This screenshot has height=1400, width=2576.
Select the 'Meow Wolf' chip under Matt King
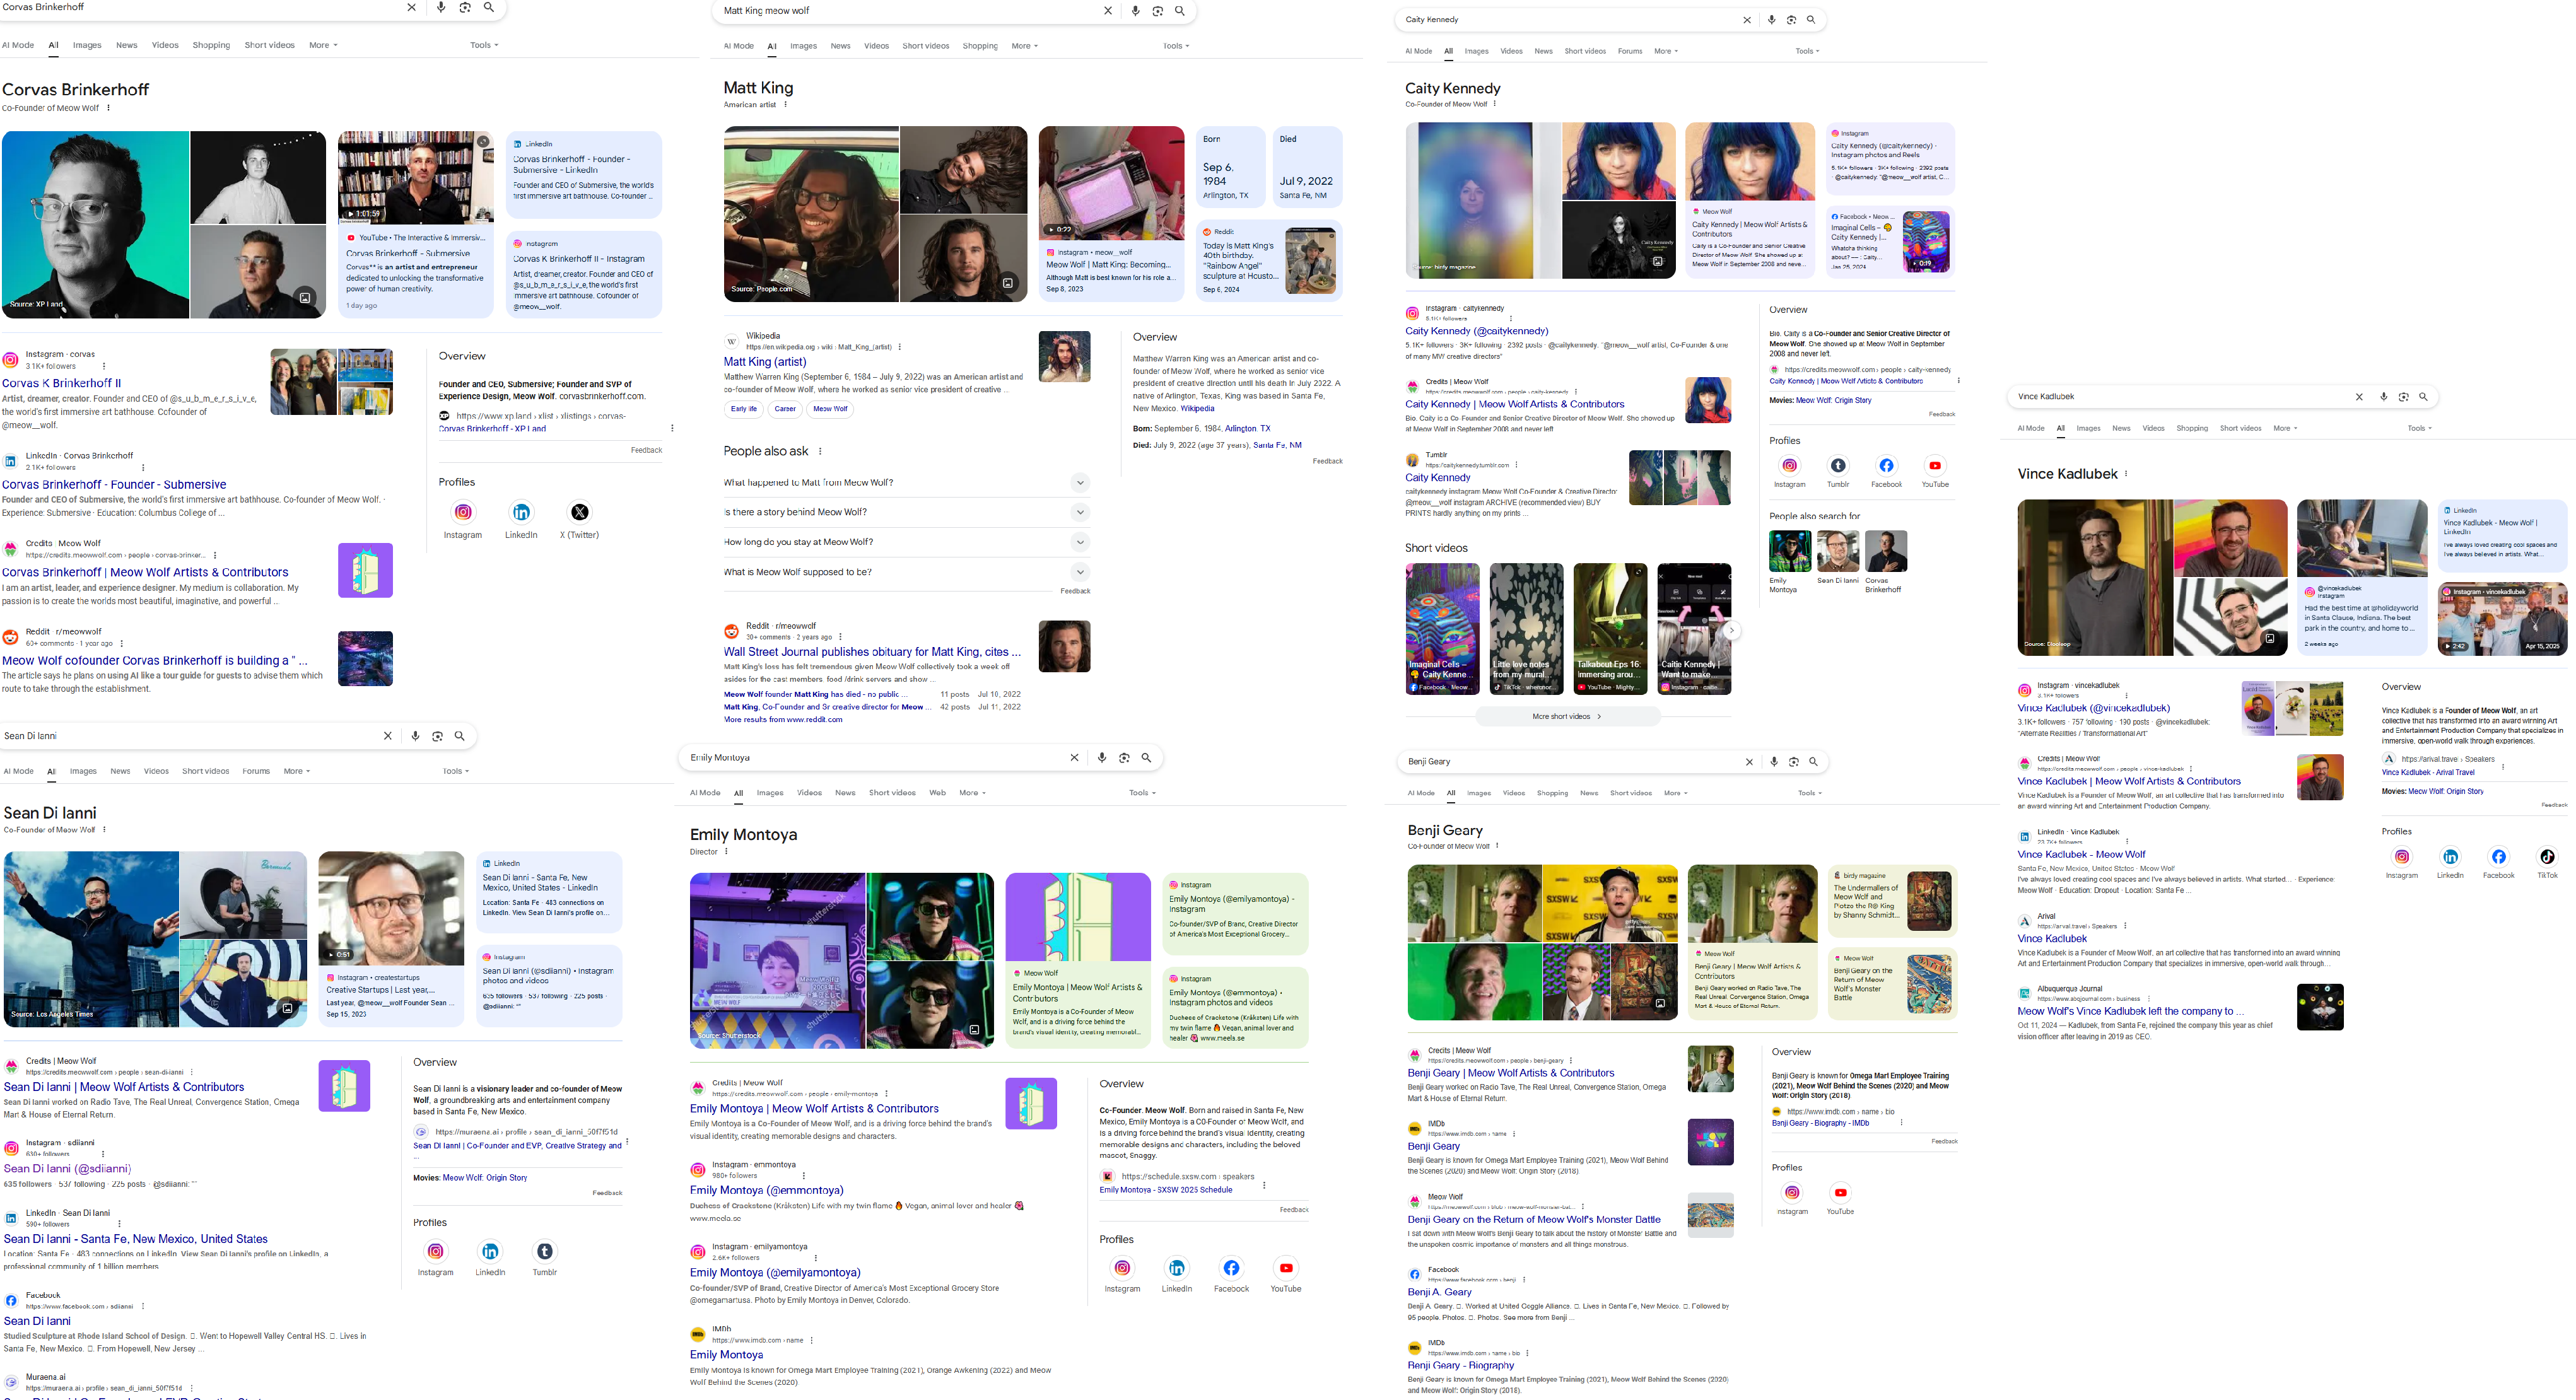point(830,409)
